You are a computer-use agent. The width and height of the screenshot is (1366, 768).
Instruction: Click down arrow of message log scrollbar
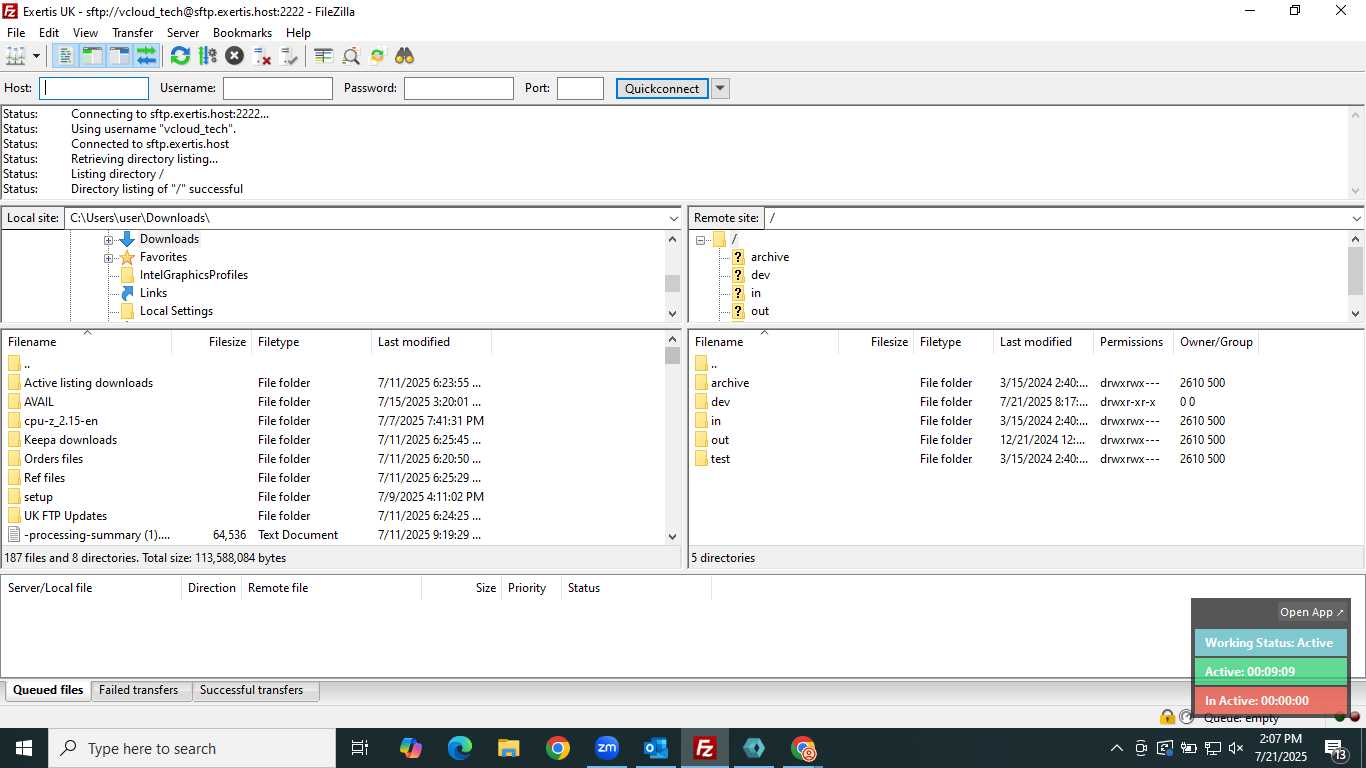tap(1356, 191)
